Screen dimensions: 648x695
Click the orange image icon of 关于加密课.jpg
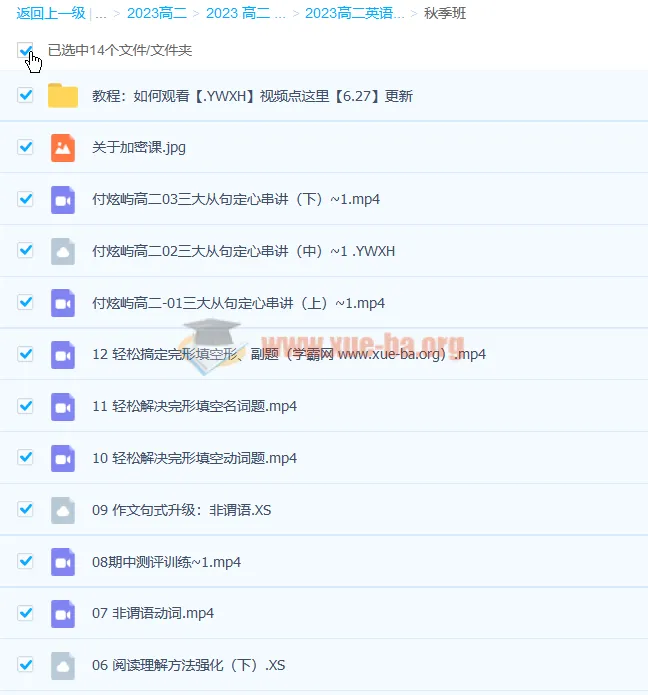click(63, 147)
